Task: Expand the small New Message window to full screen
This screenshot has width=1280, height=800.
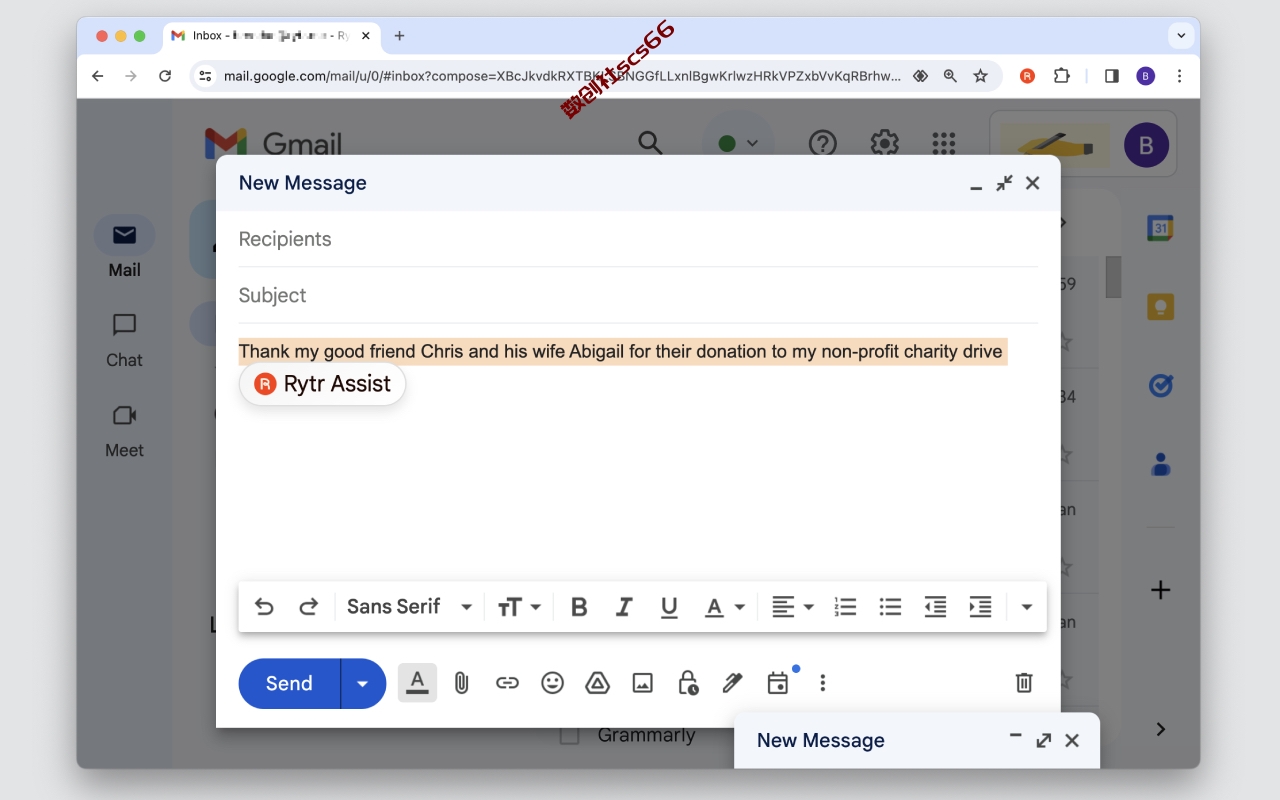Action: [1044, 740]
